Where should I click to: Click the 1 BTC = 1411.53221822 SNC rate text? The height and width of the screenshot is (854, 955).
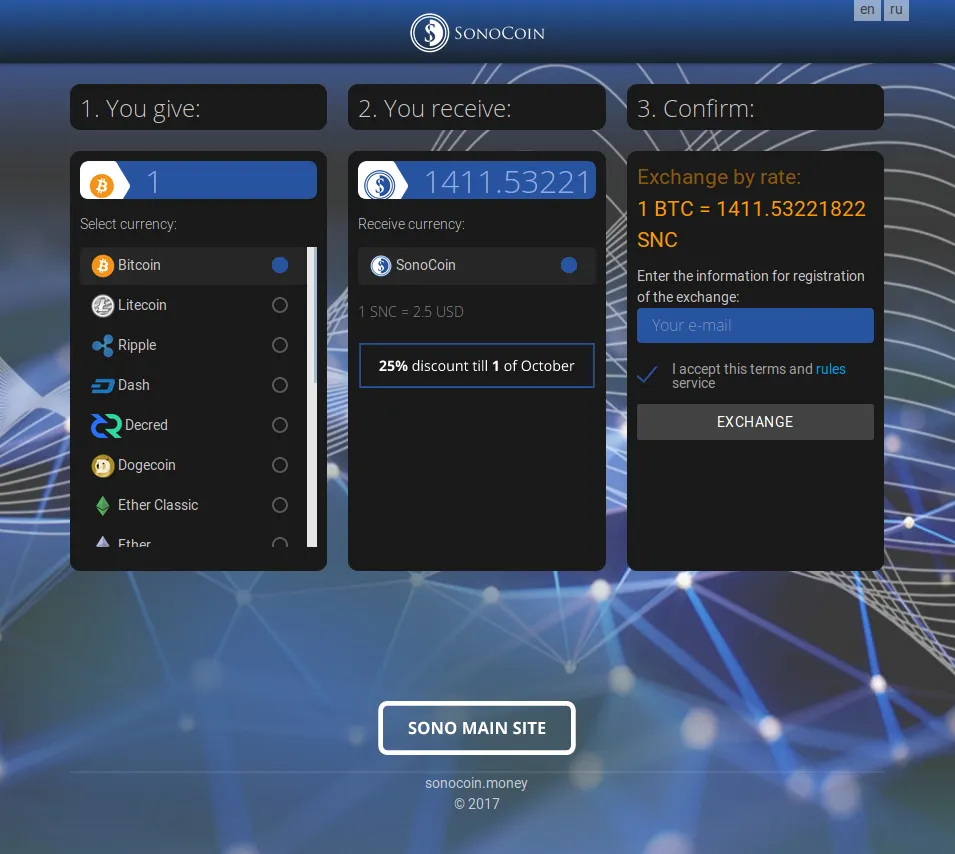tap(751, 224)
